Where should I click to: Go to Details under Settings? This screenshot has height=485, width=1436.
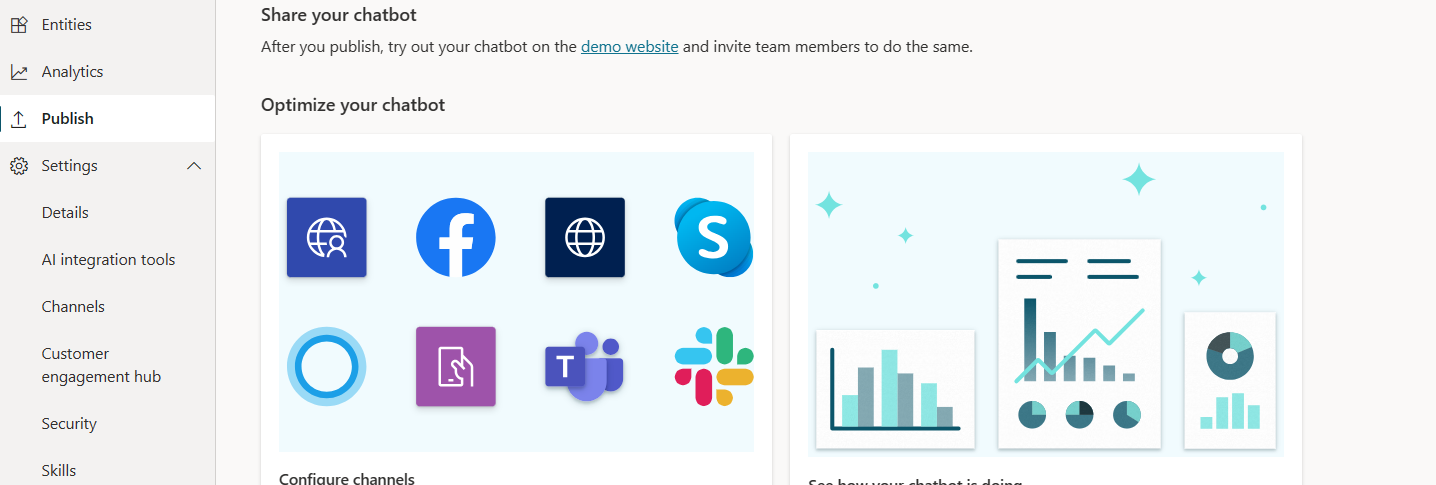65,213
